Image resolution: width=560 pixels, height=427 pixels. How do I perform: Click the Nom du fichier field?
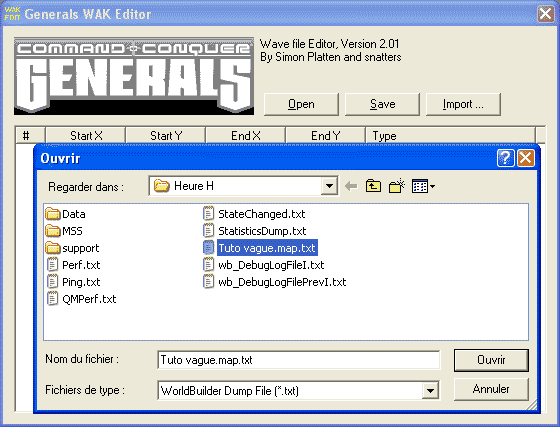pos(299,360)
